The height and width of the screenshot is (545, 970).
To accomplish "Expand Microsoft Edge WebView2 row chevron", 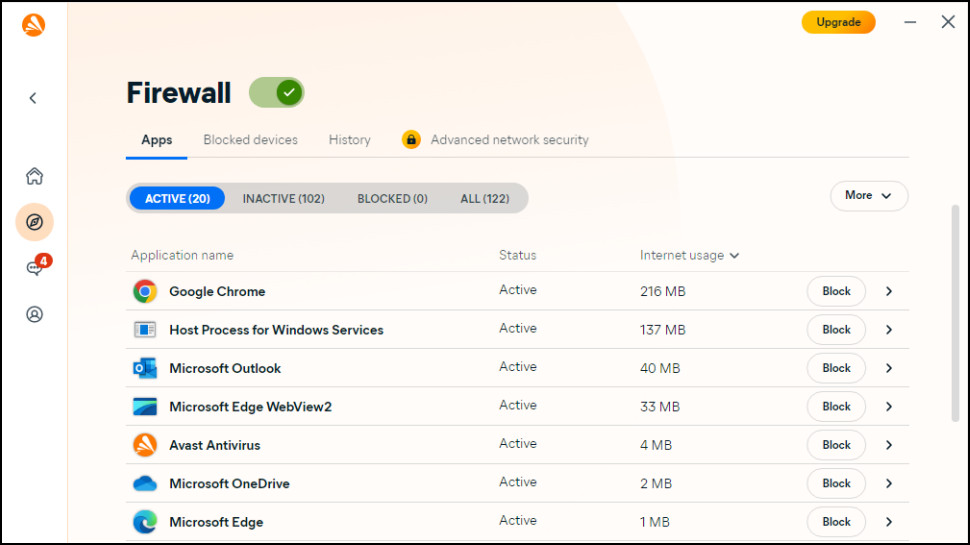I will pyautogui.click(x=889, y=406).
